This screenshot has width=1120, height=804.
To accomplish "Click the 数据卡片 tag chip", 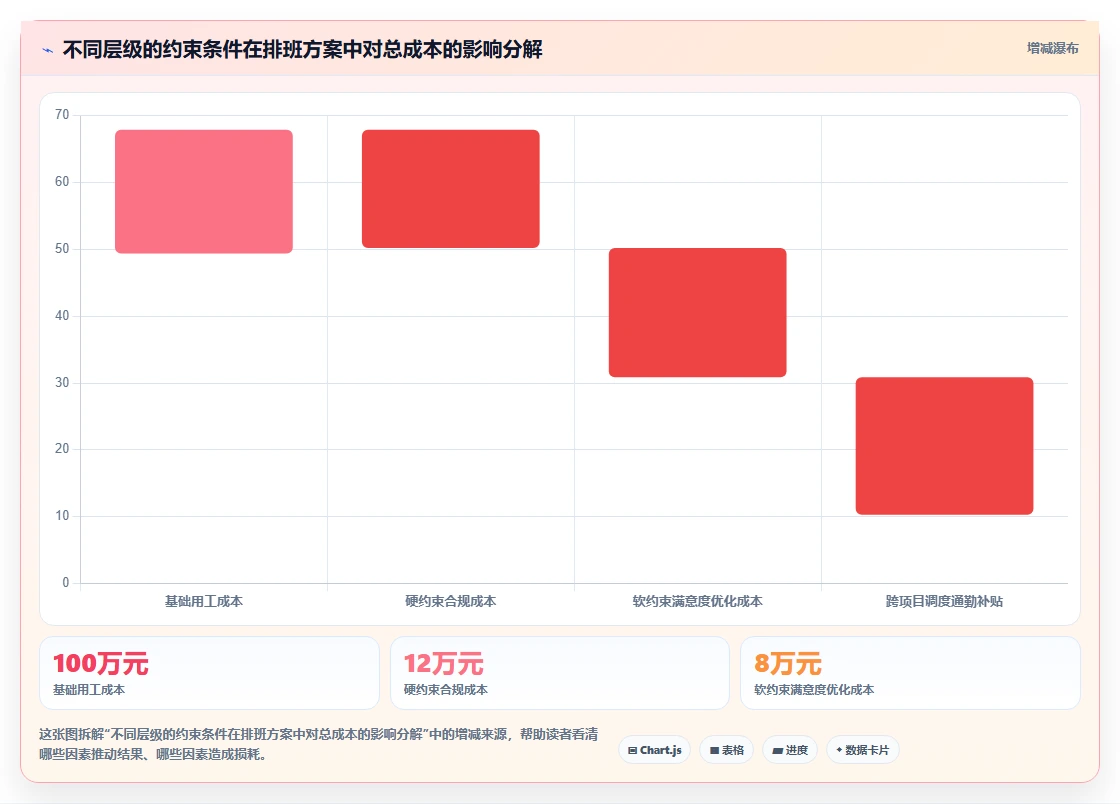I will pyautogui.click(x=863, y=750).
